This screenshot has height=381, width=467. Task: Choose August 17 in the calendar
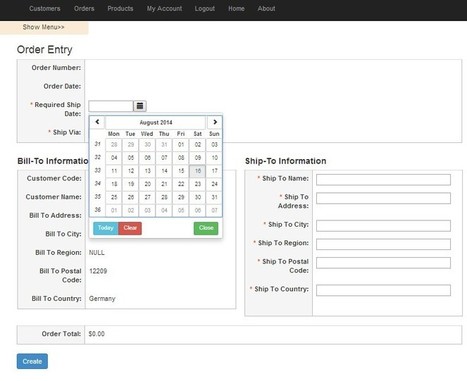(x=214, y=171)
